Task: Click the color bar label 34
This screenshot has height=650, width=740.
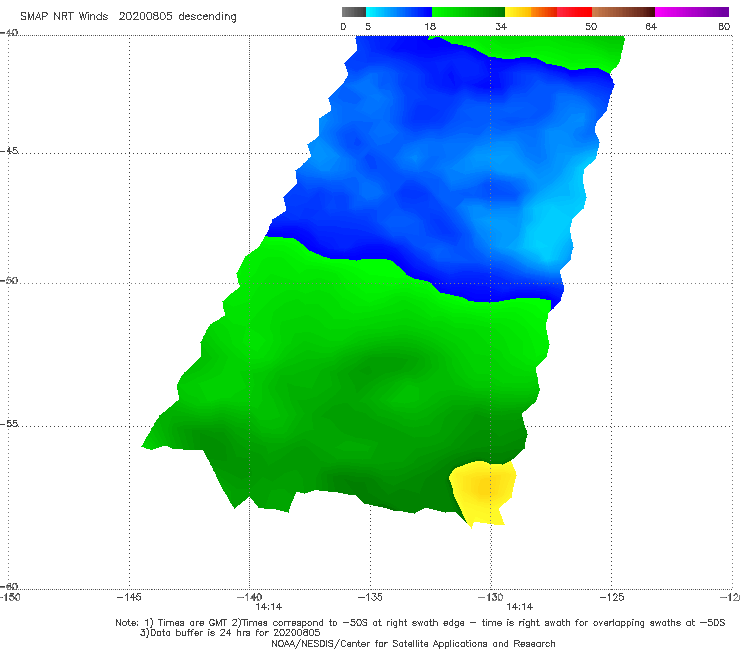Action: (501, 26)
